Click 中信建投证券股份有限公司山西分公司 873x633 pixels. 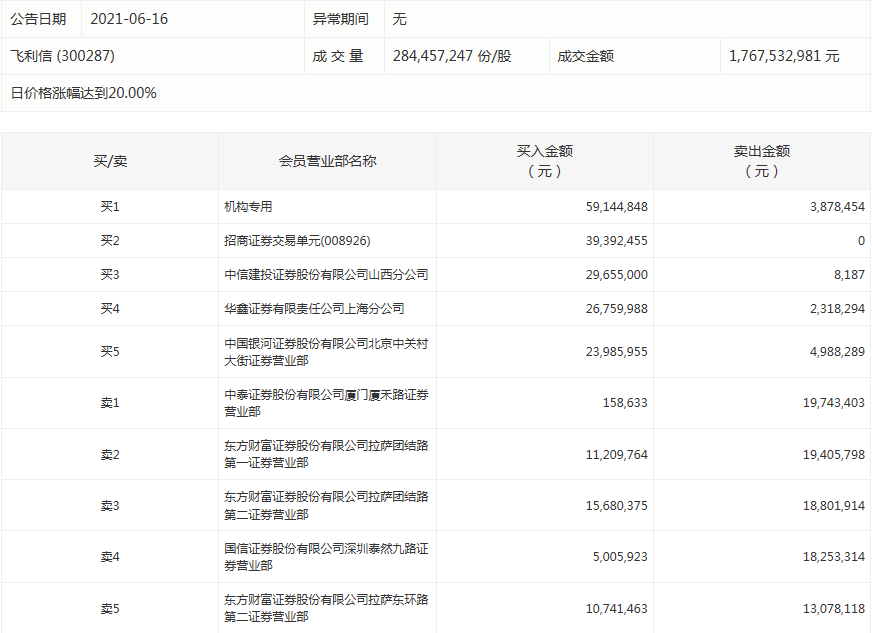tap(326, 274)
